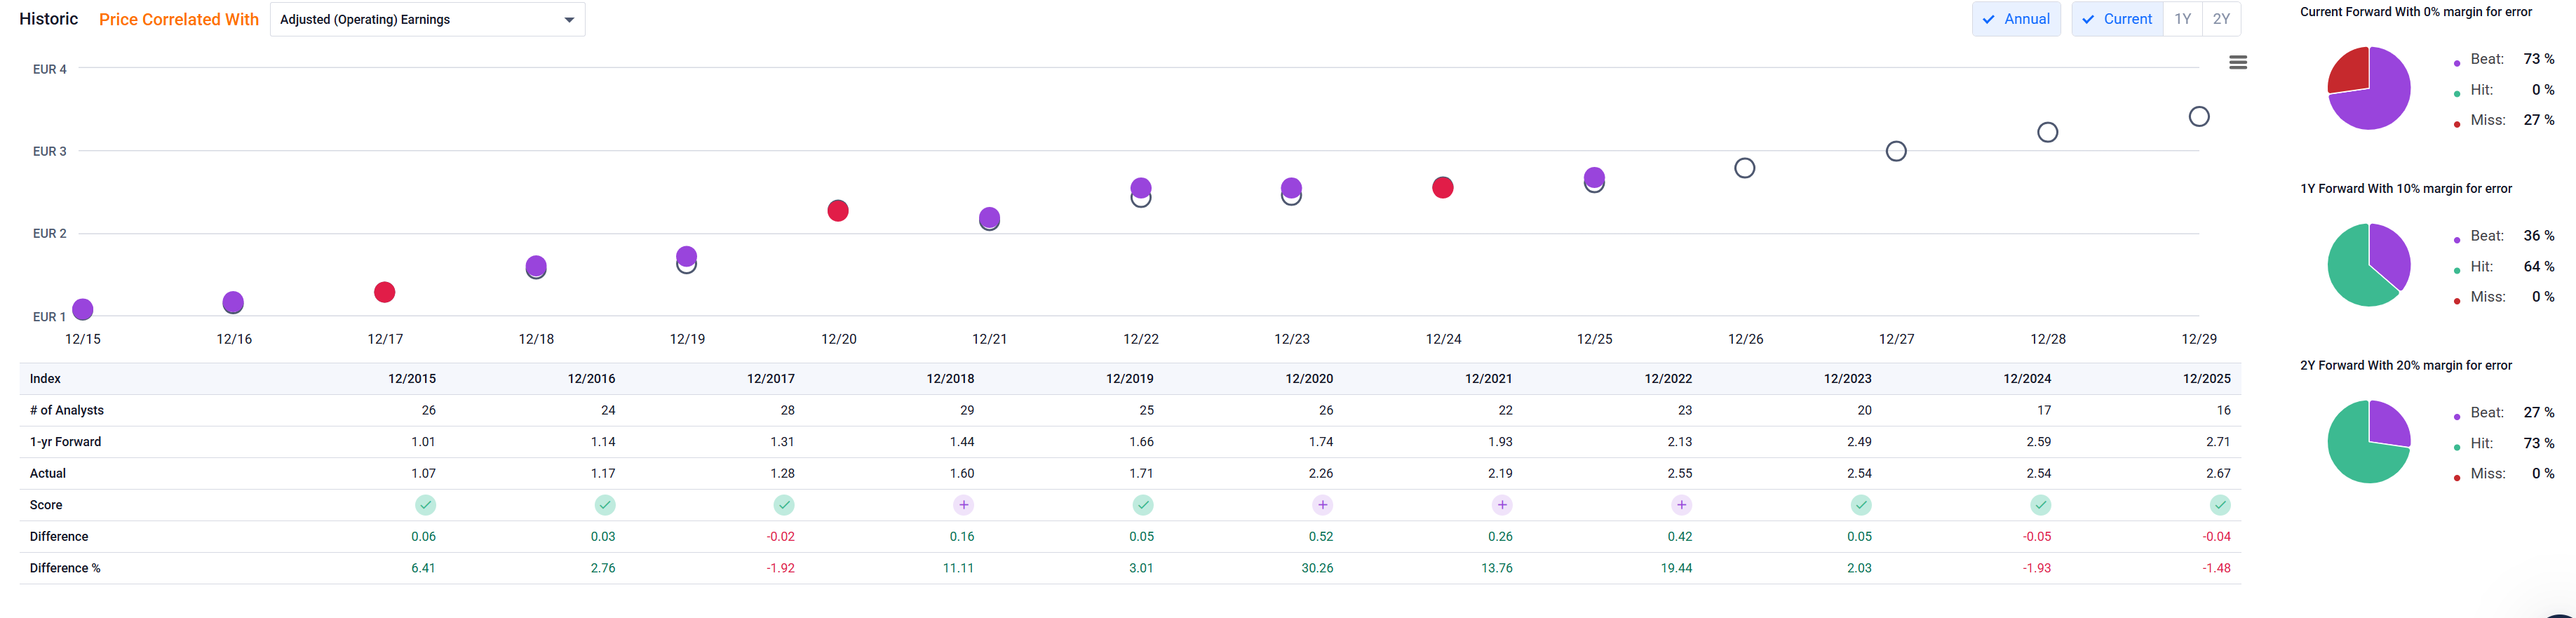Click the 1-yr Forward value 2.71
Viewport: 2576px width, 618px height.
click(x=2219, y=442)
